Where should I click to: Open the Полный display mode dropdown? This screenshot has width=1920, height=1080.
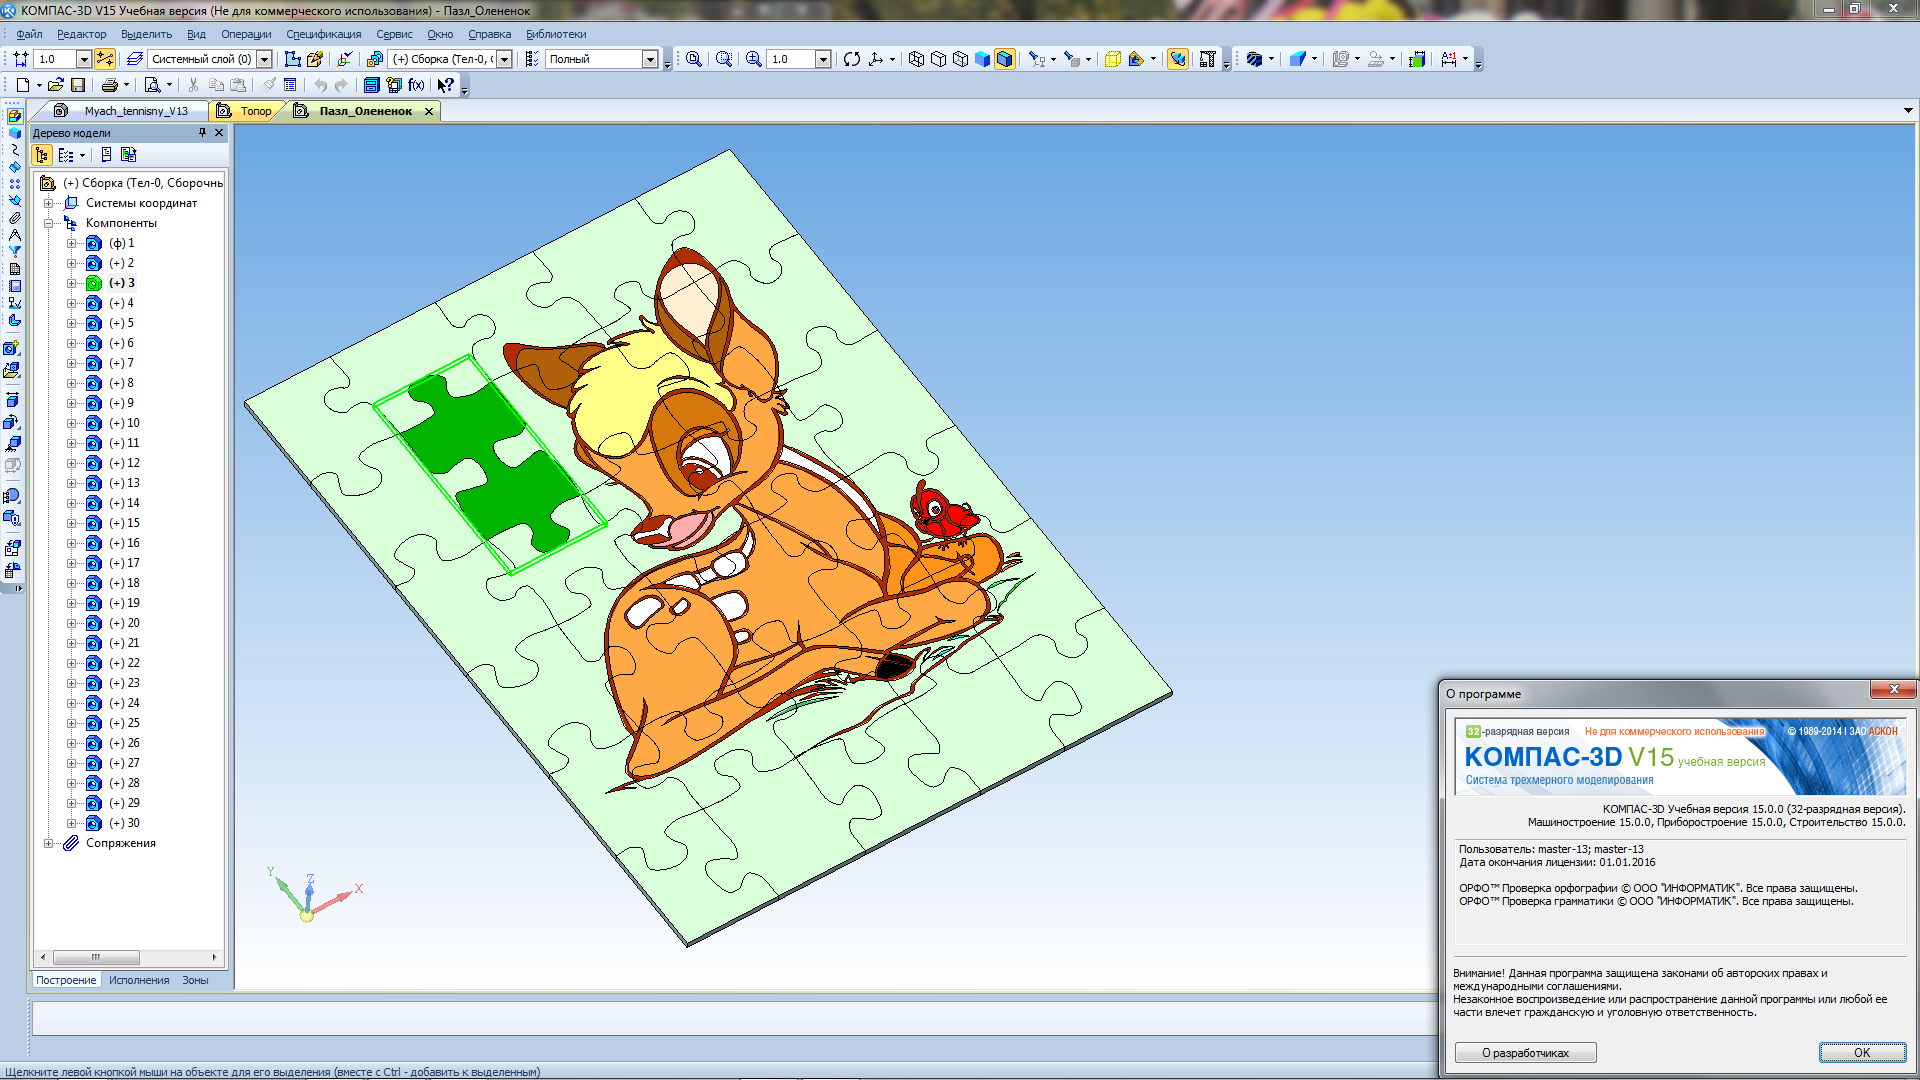tap(650, 59)
